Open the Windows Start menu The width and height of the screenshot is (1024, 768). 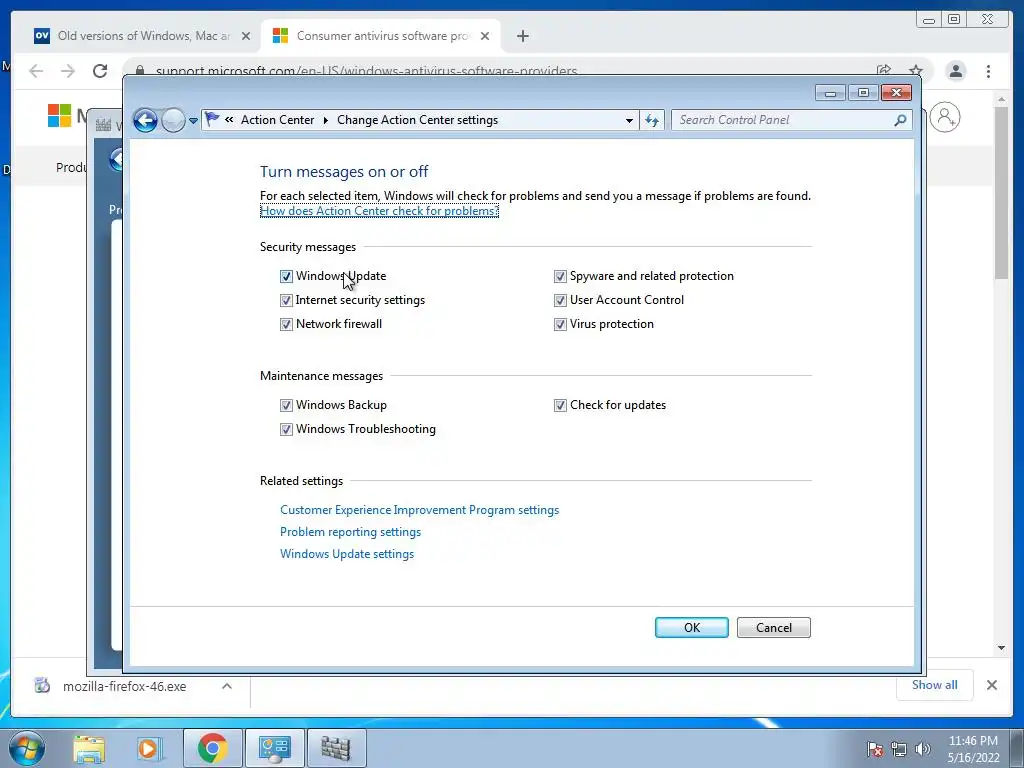[27, 748]
